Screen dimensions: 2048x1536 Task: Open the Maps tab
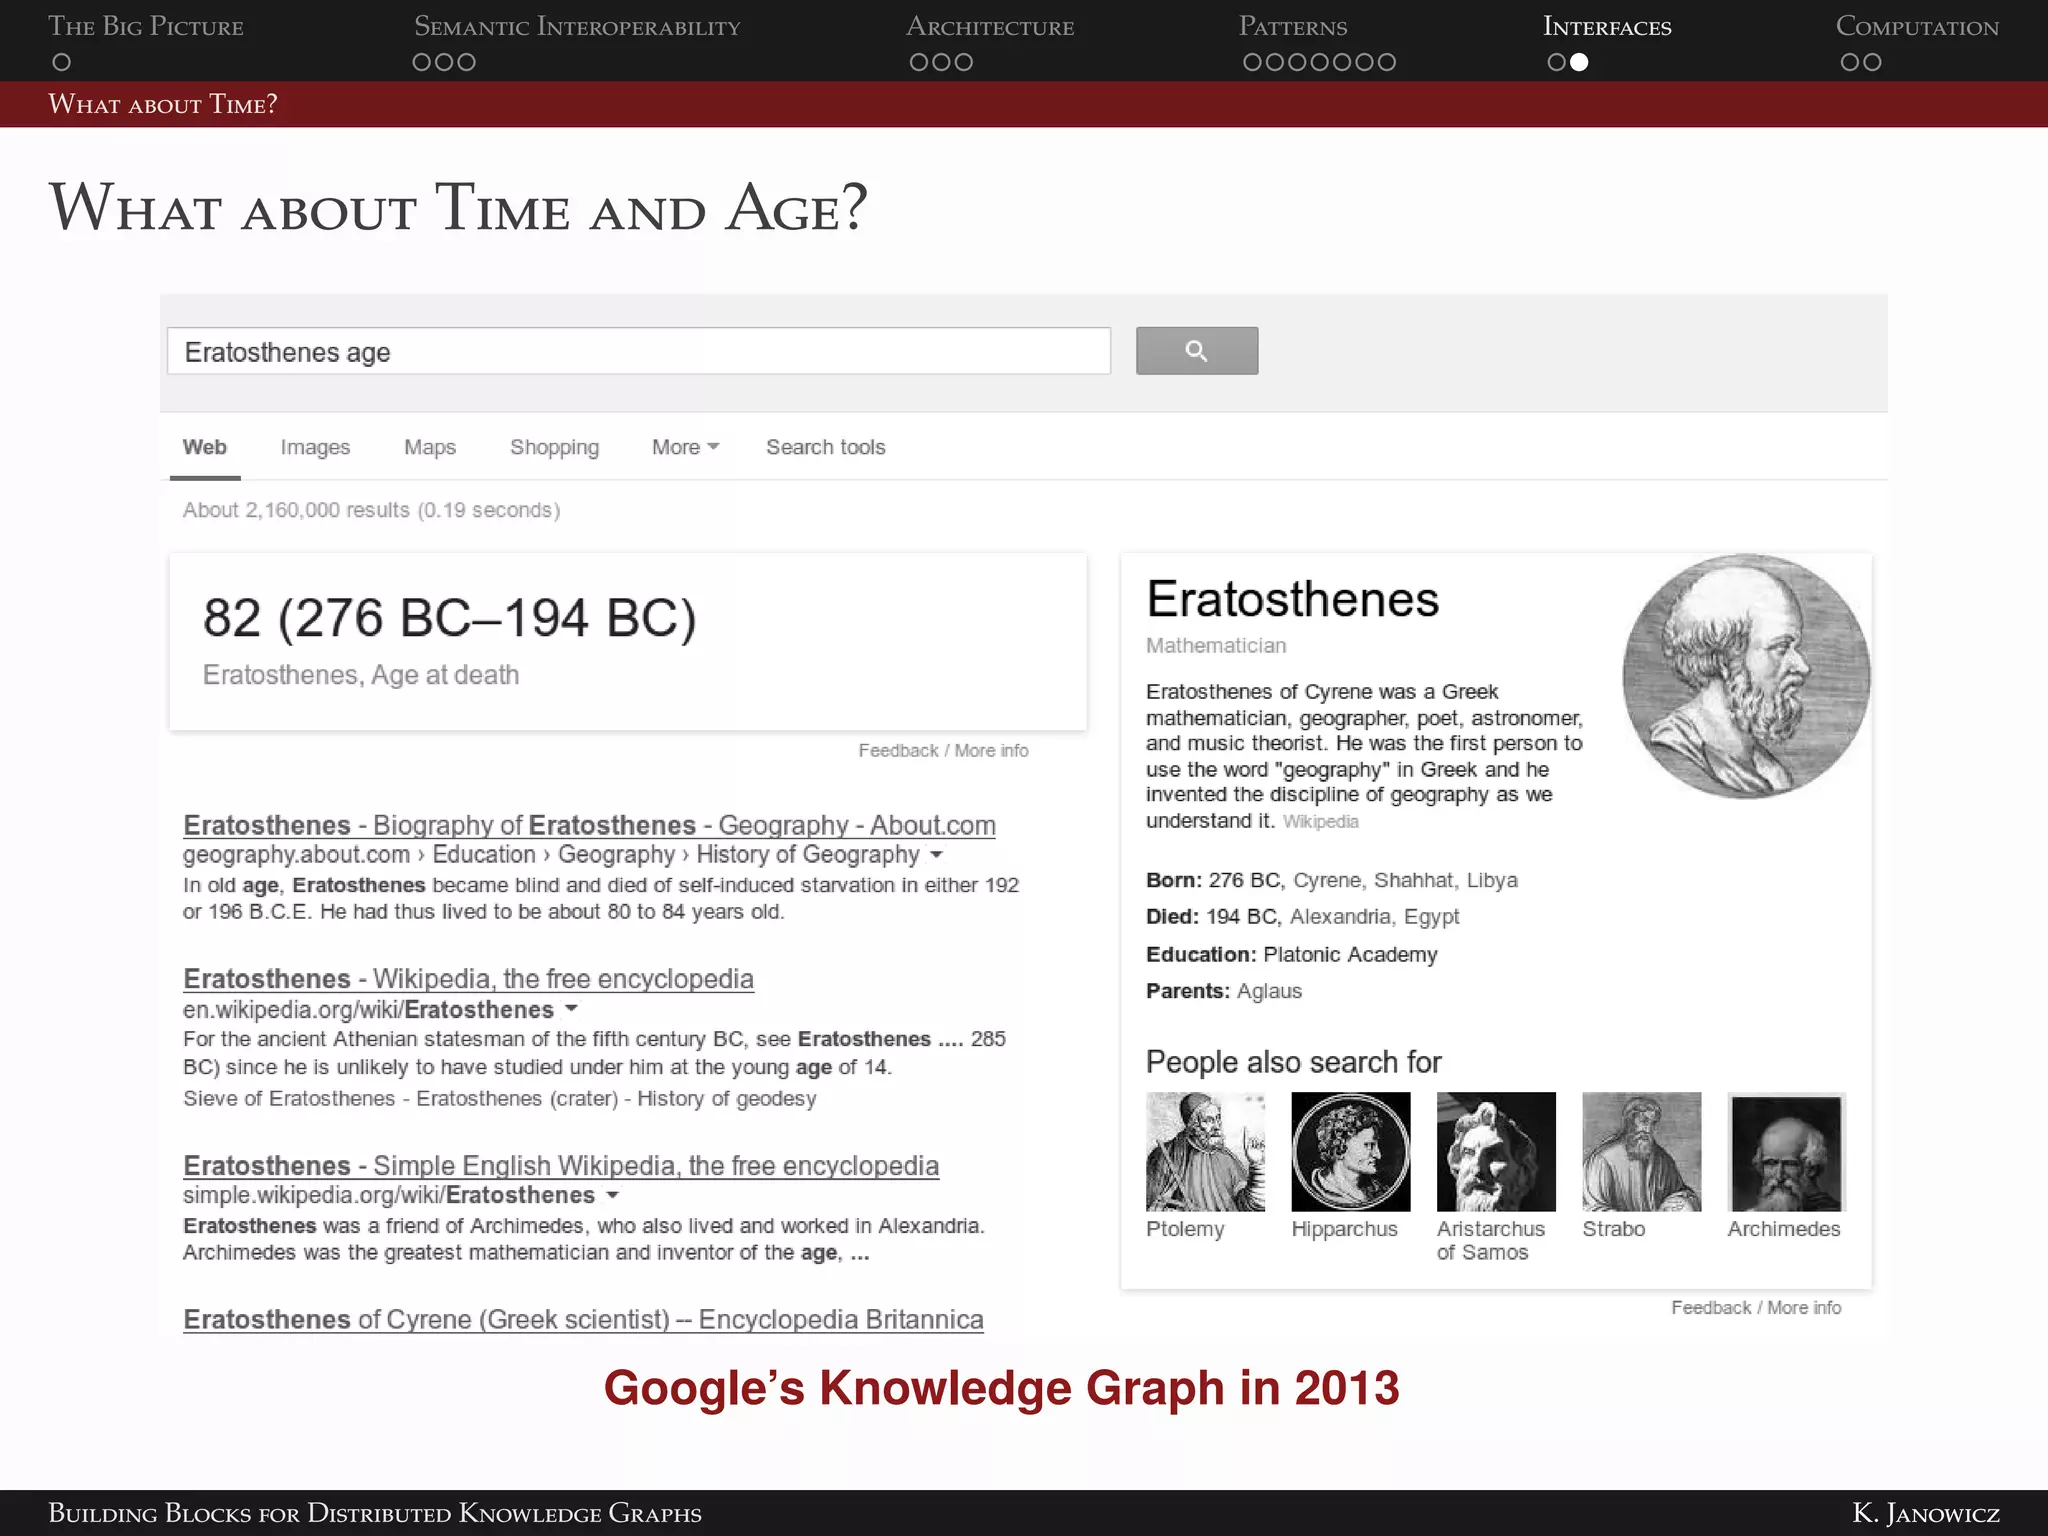(x=430, y=447)
